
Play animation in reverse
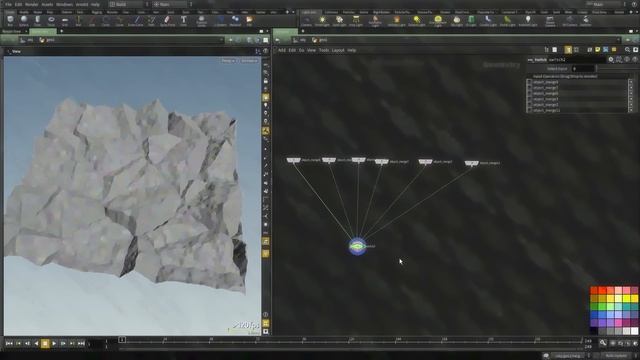[36, 344]
